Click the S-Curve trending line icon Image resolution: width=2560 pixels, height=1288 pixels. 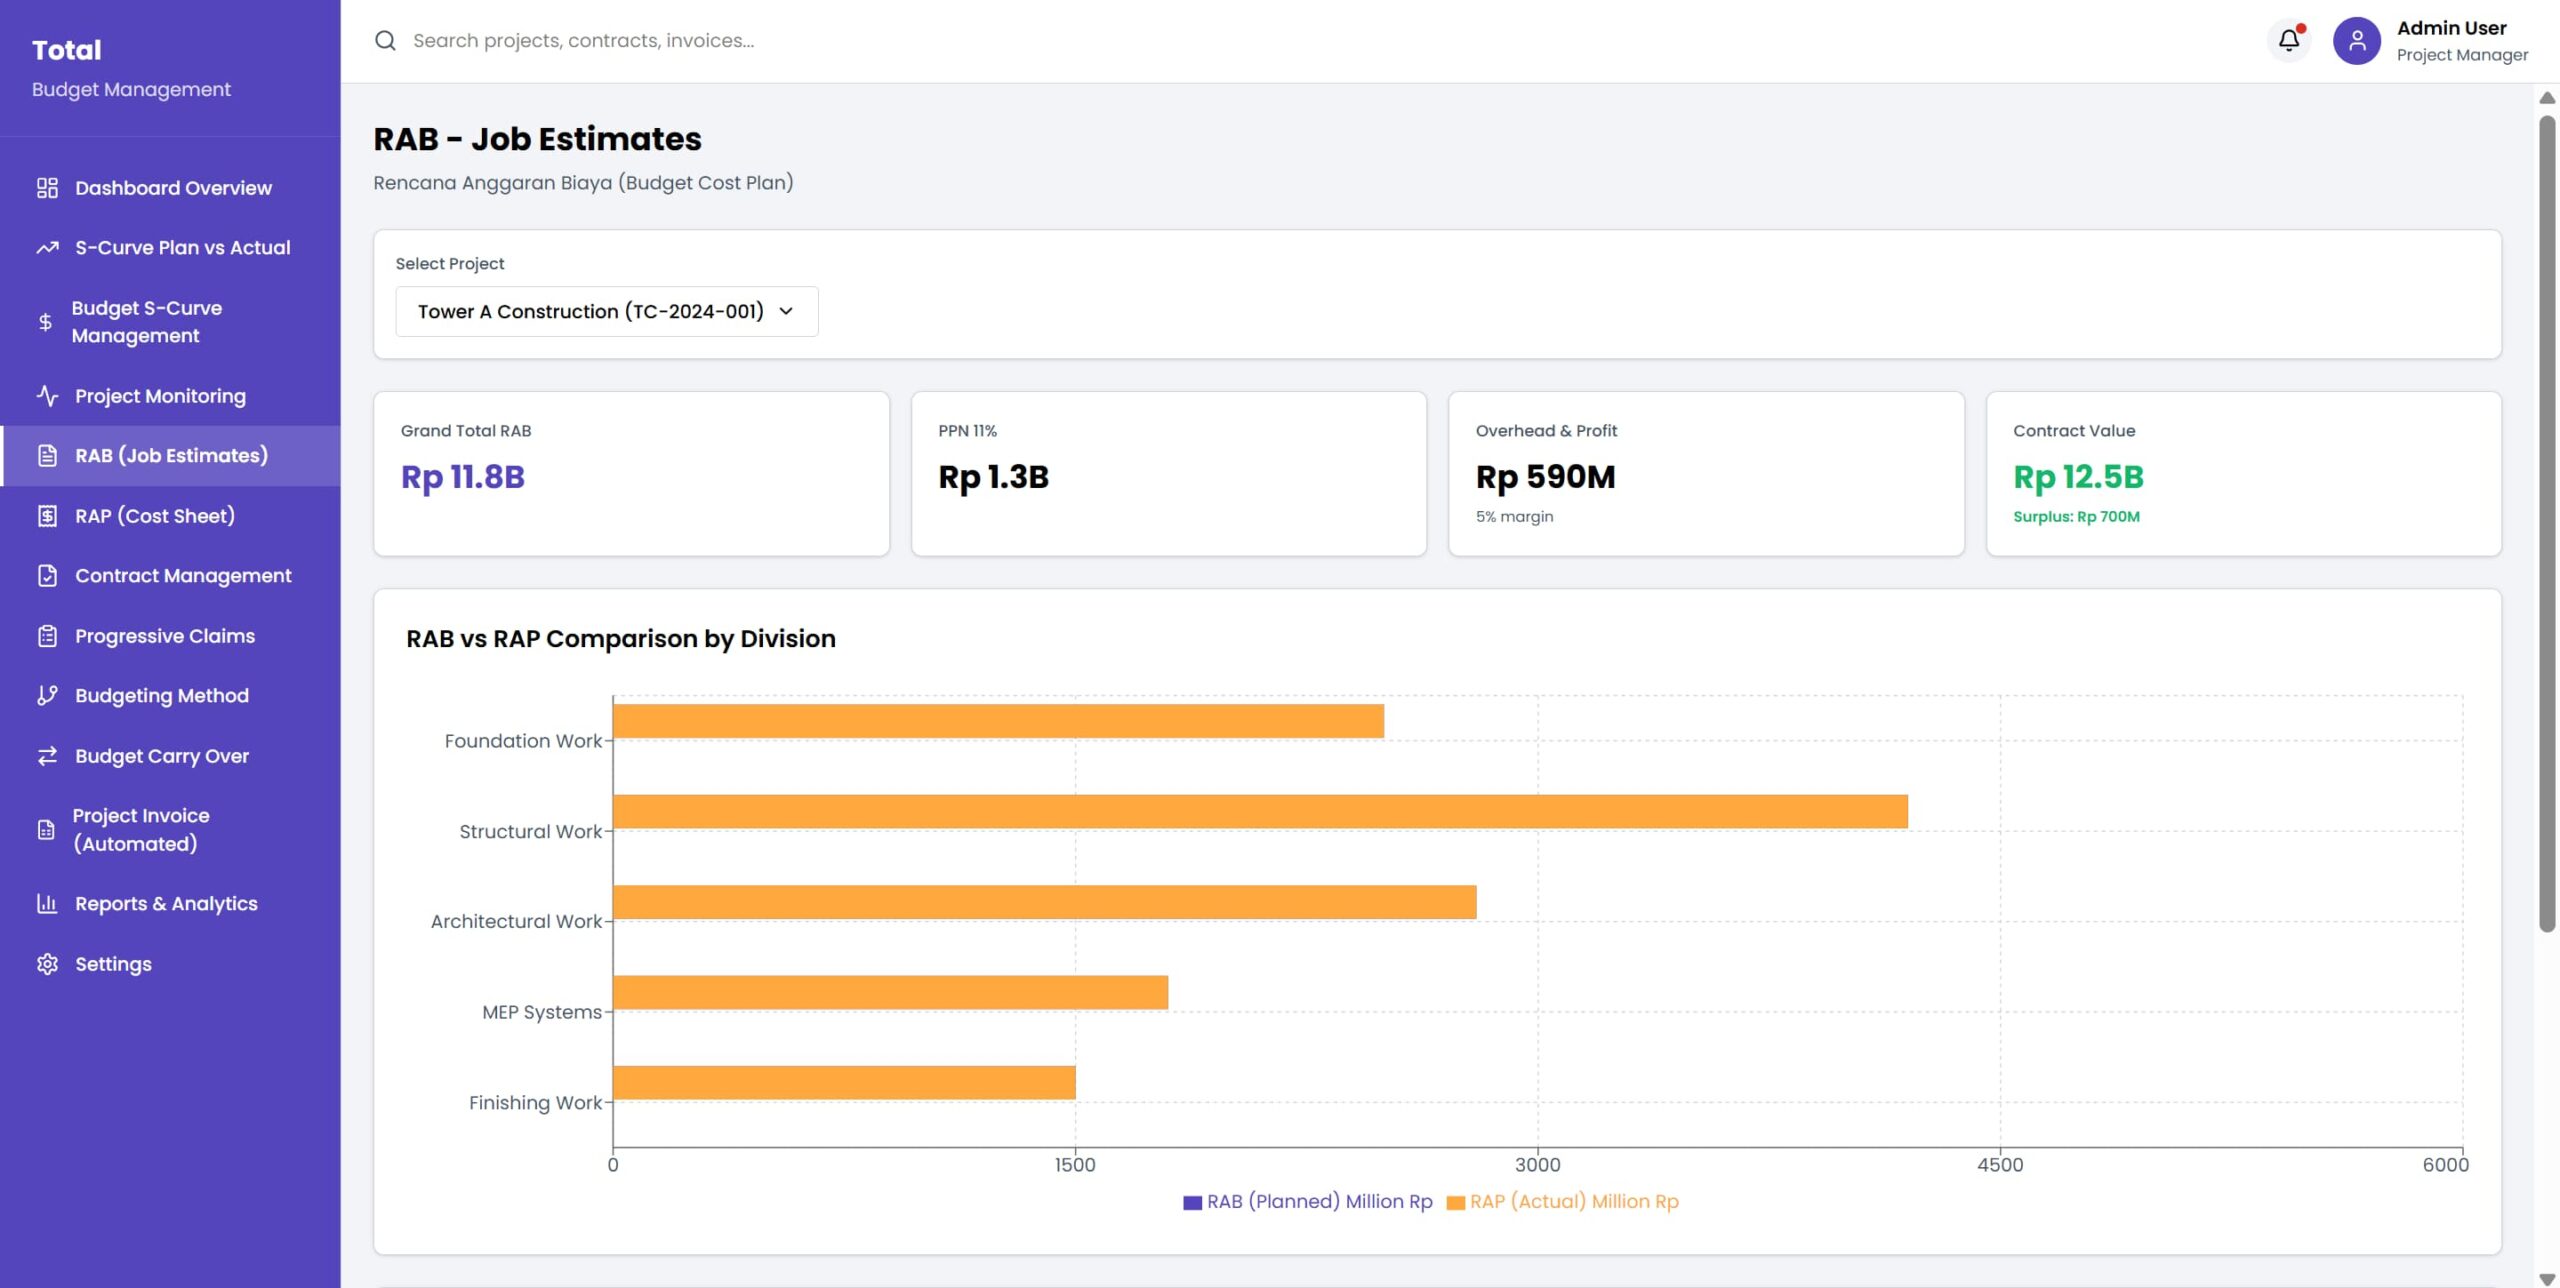point(47,248)
